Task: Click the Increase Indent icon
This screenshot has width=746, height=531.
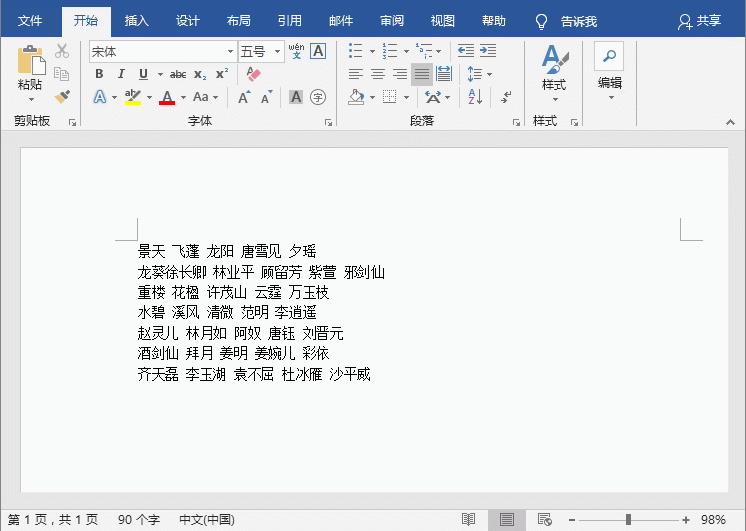Action: pos(487,51)
